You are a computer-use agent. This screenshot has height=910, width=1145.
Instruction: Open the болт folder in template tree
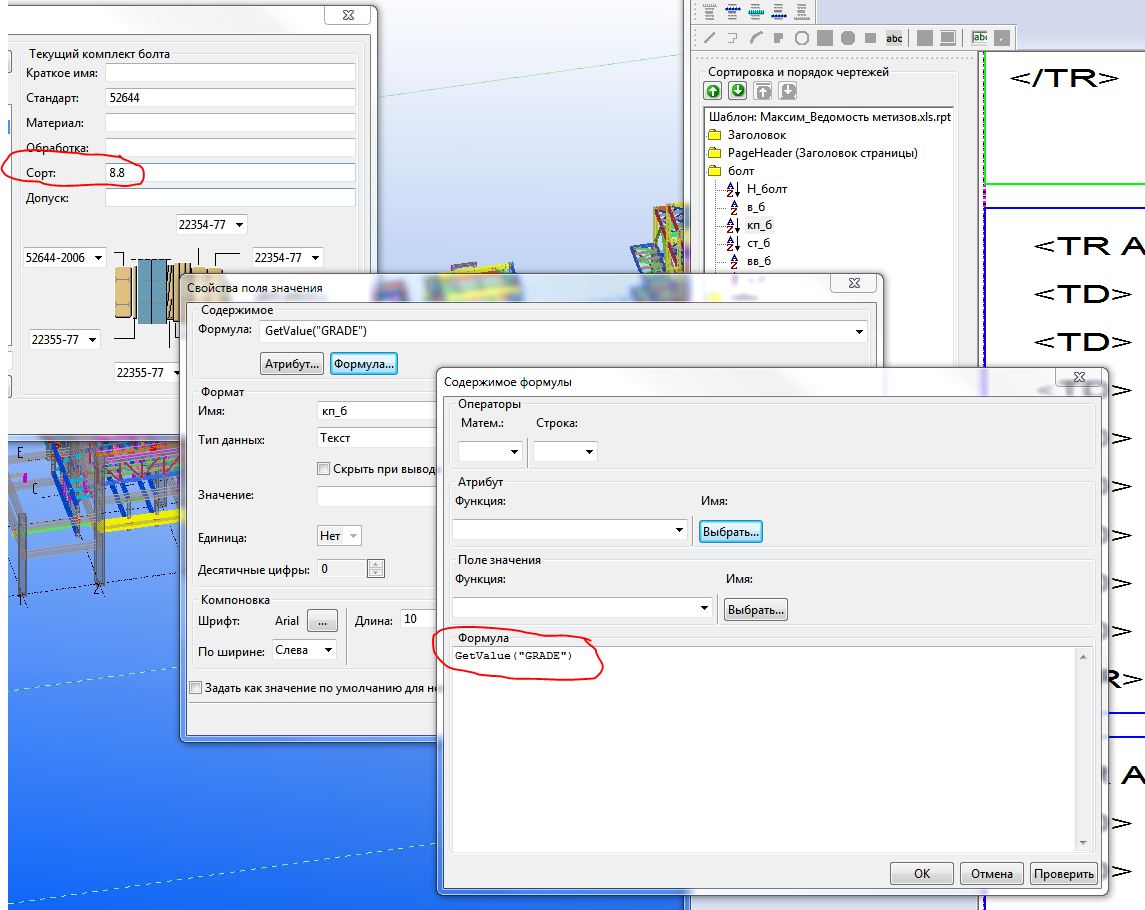point(714,171)
